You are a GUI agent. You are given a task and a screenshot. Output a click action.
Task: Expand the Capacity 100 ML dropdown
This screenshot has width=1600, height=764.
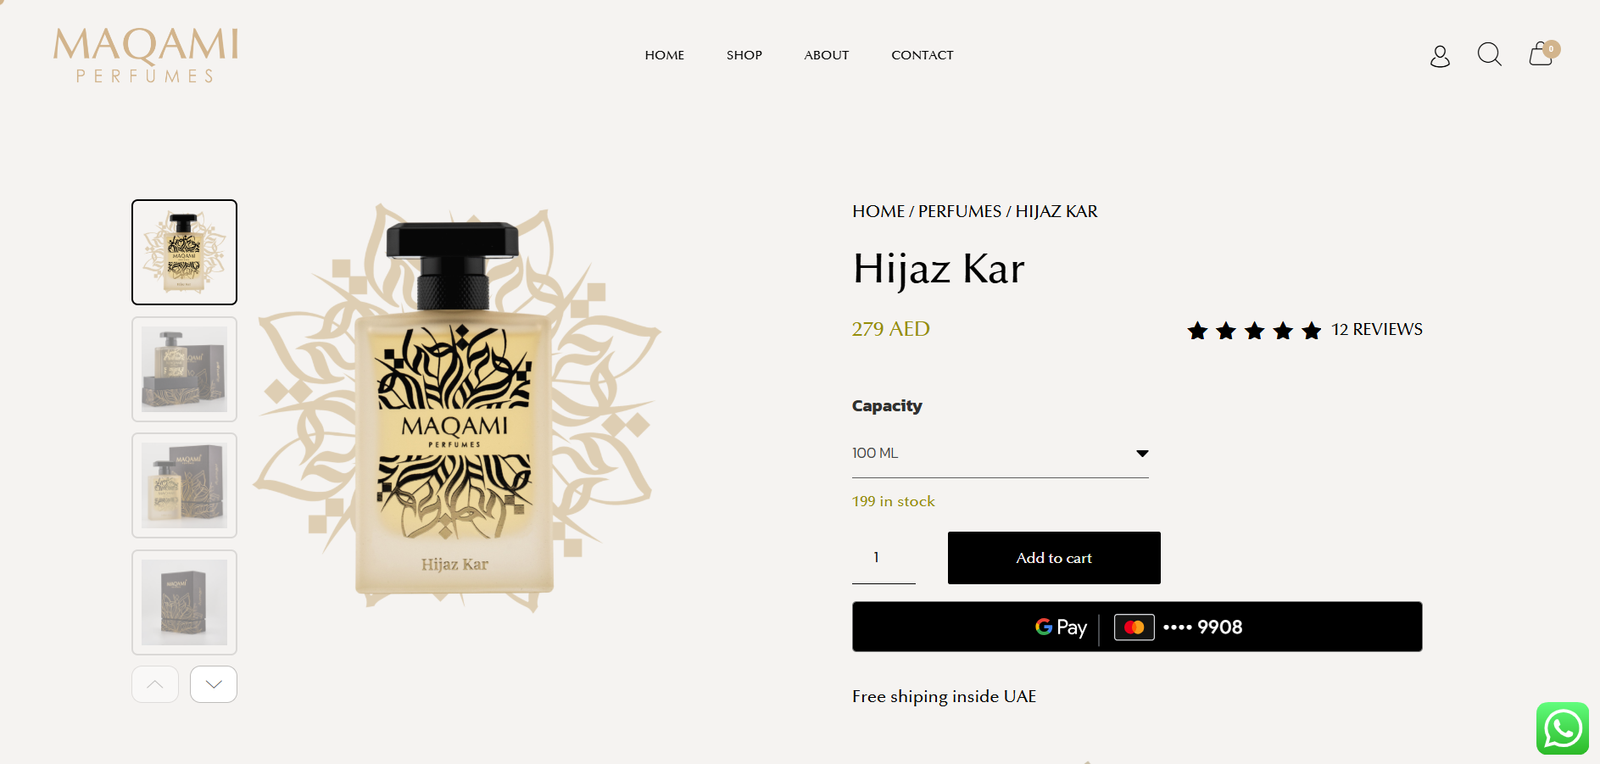point(1000,454)
